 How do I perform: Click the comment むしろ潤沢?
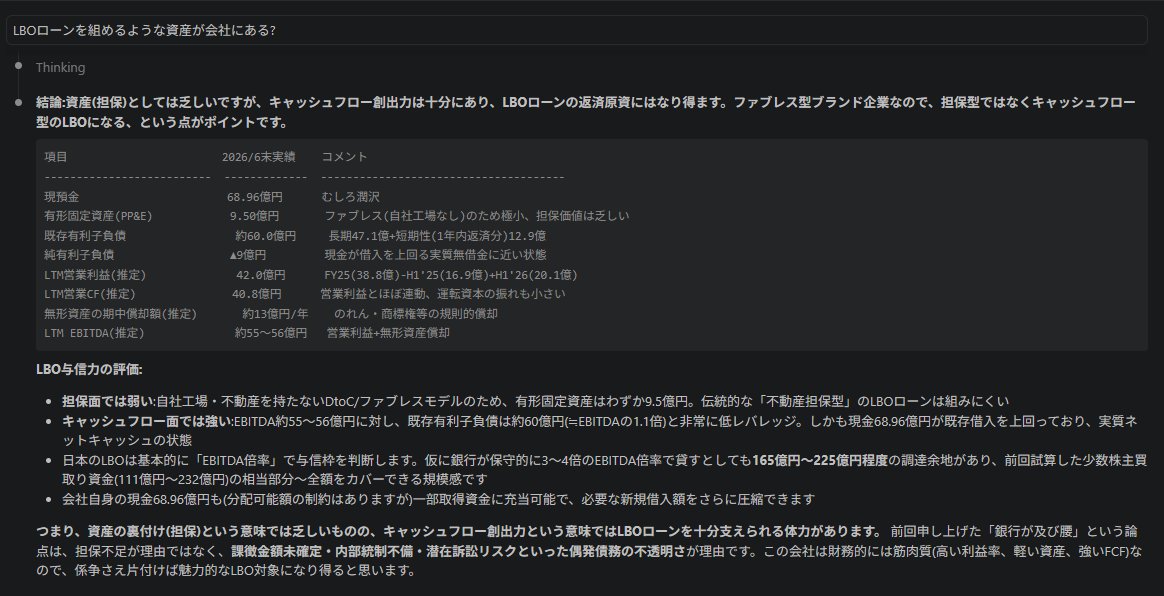[350, 197]
